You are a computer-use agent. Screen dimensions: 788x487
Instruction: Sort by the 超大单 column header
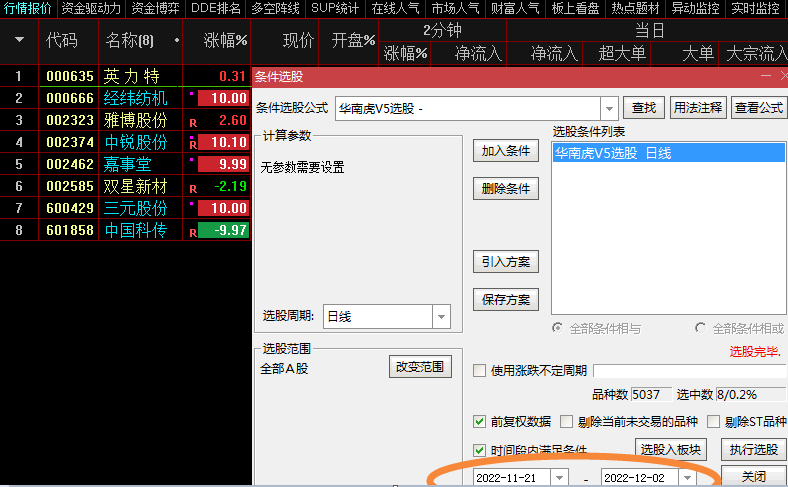click(622, 53)
